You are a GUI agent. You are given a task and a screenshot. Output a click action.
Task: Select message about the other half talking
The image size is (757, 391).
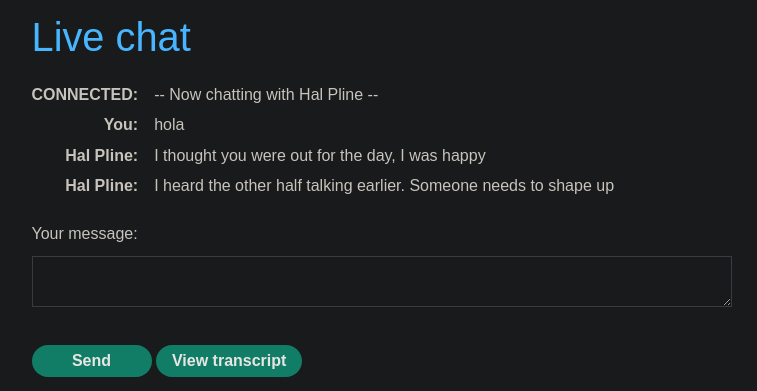pyautogui.click(x=384, y=185)
